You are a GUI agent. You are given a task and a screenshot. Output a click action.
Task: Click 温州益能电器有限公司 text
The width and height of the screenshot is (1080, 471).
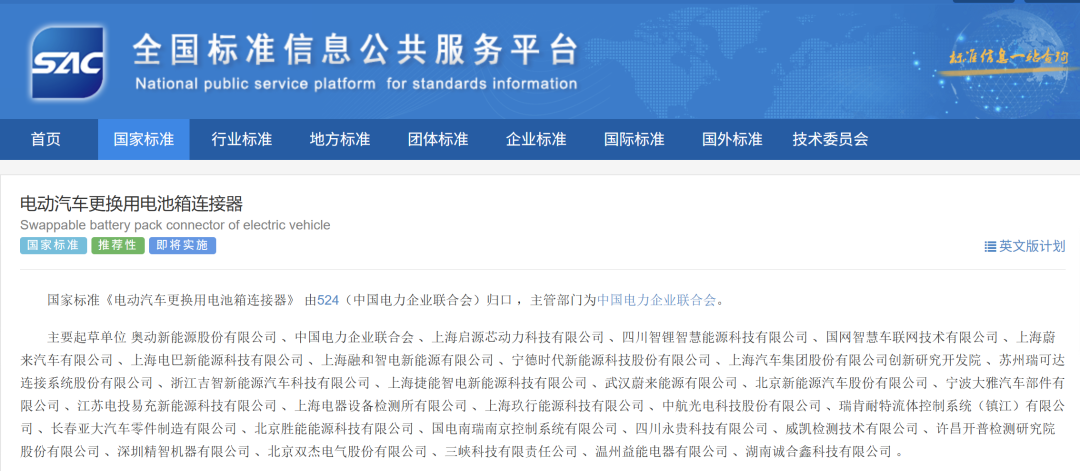coord(661,452)
